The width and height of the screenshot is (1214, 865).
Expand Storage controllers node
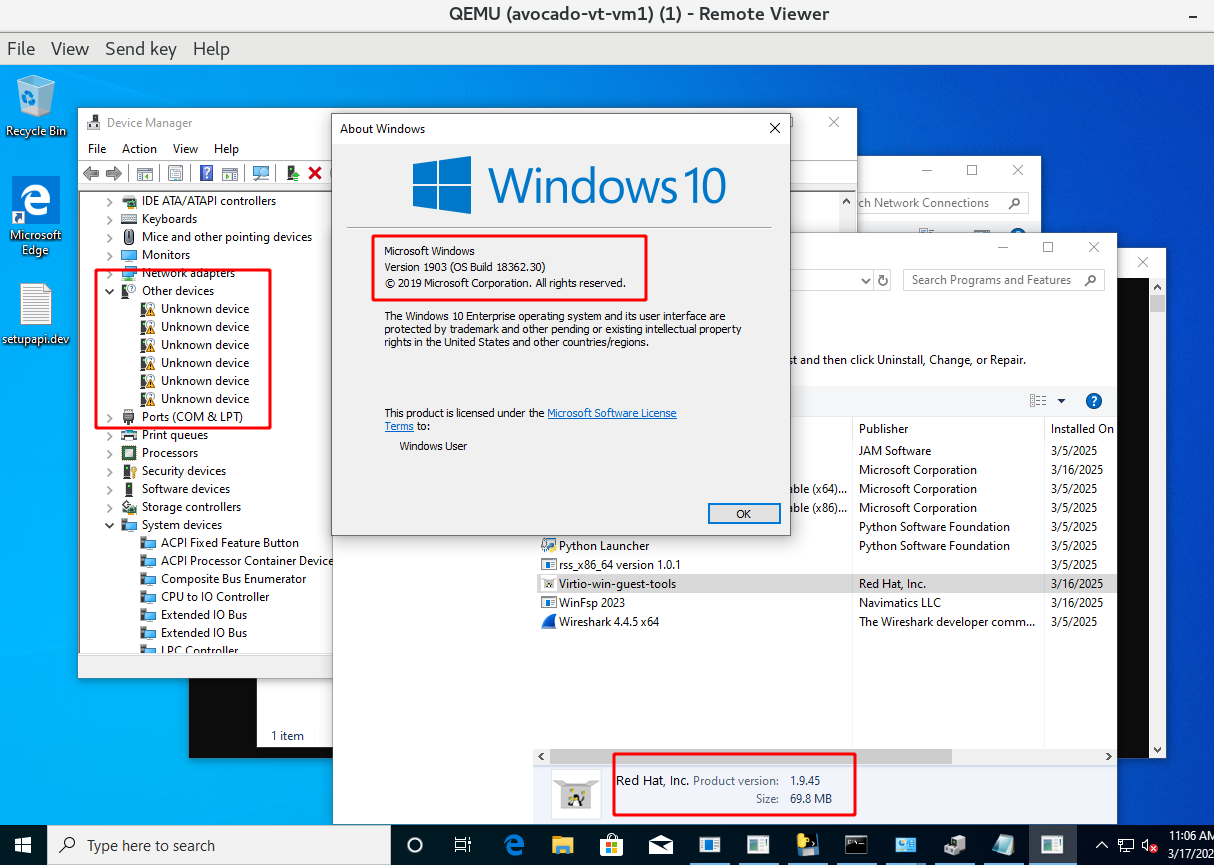click(110, 507)
